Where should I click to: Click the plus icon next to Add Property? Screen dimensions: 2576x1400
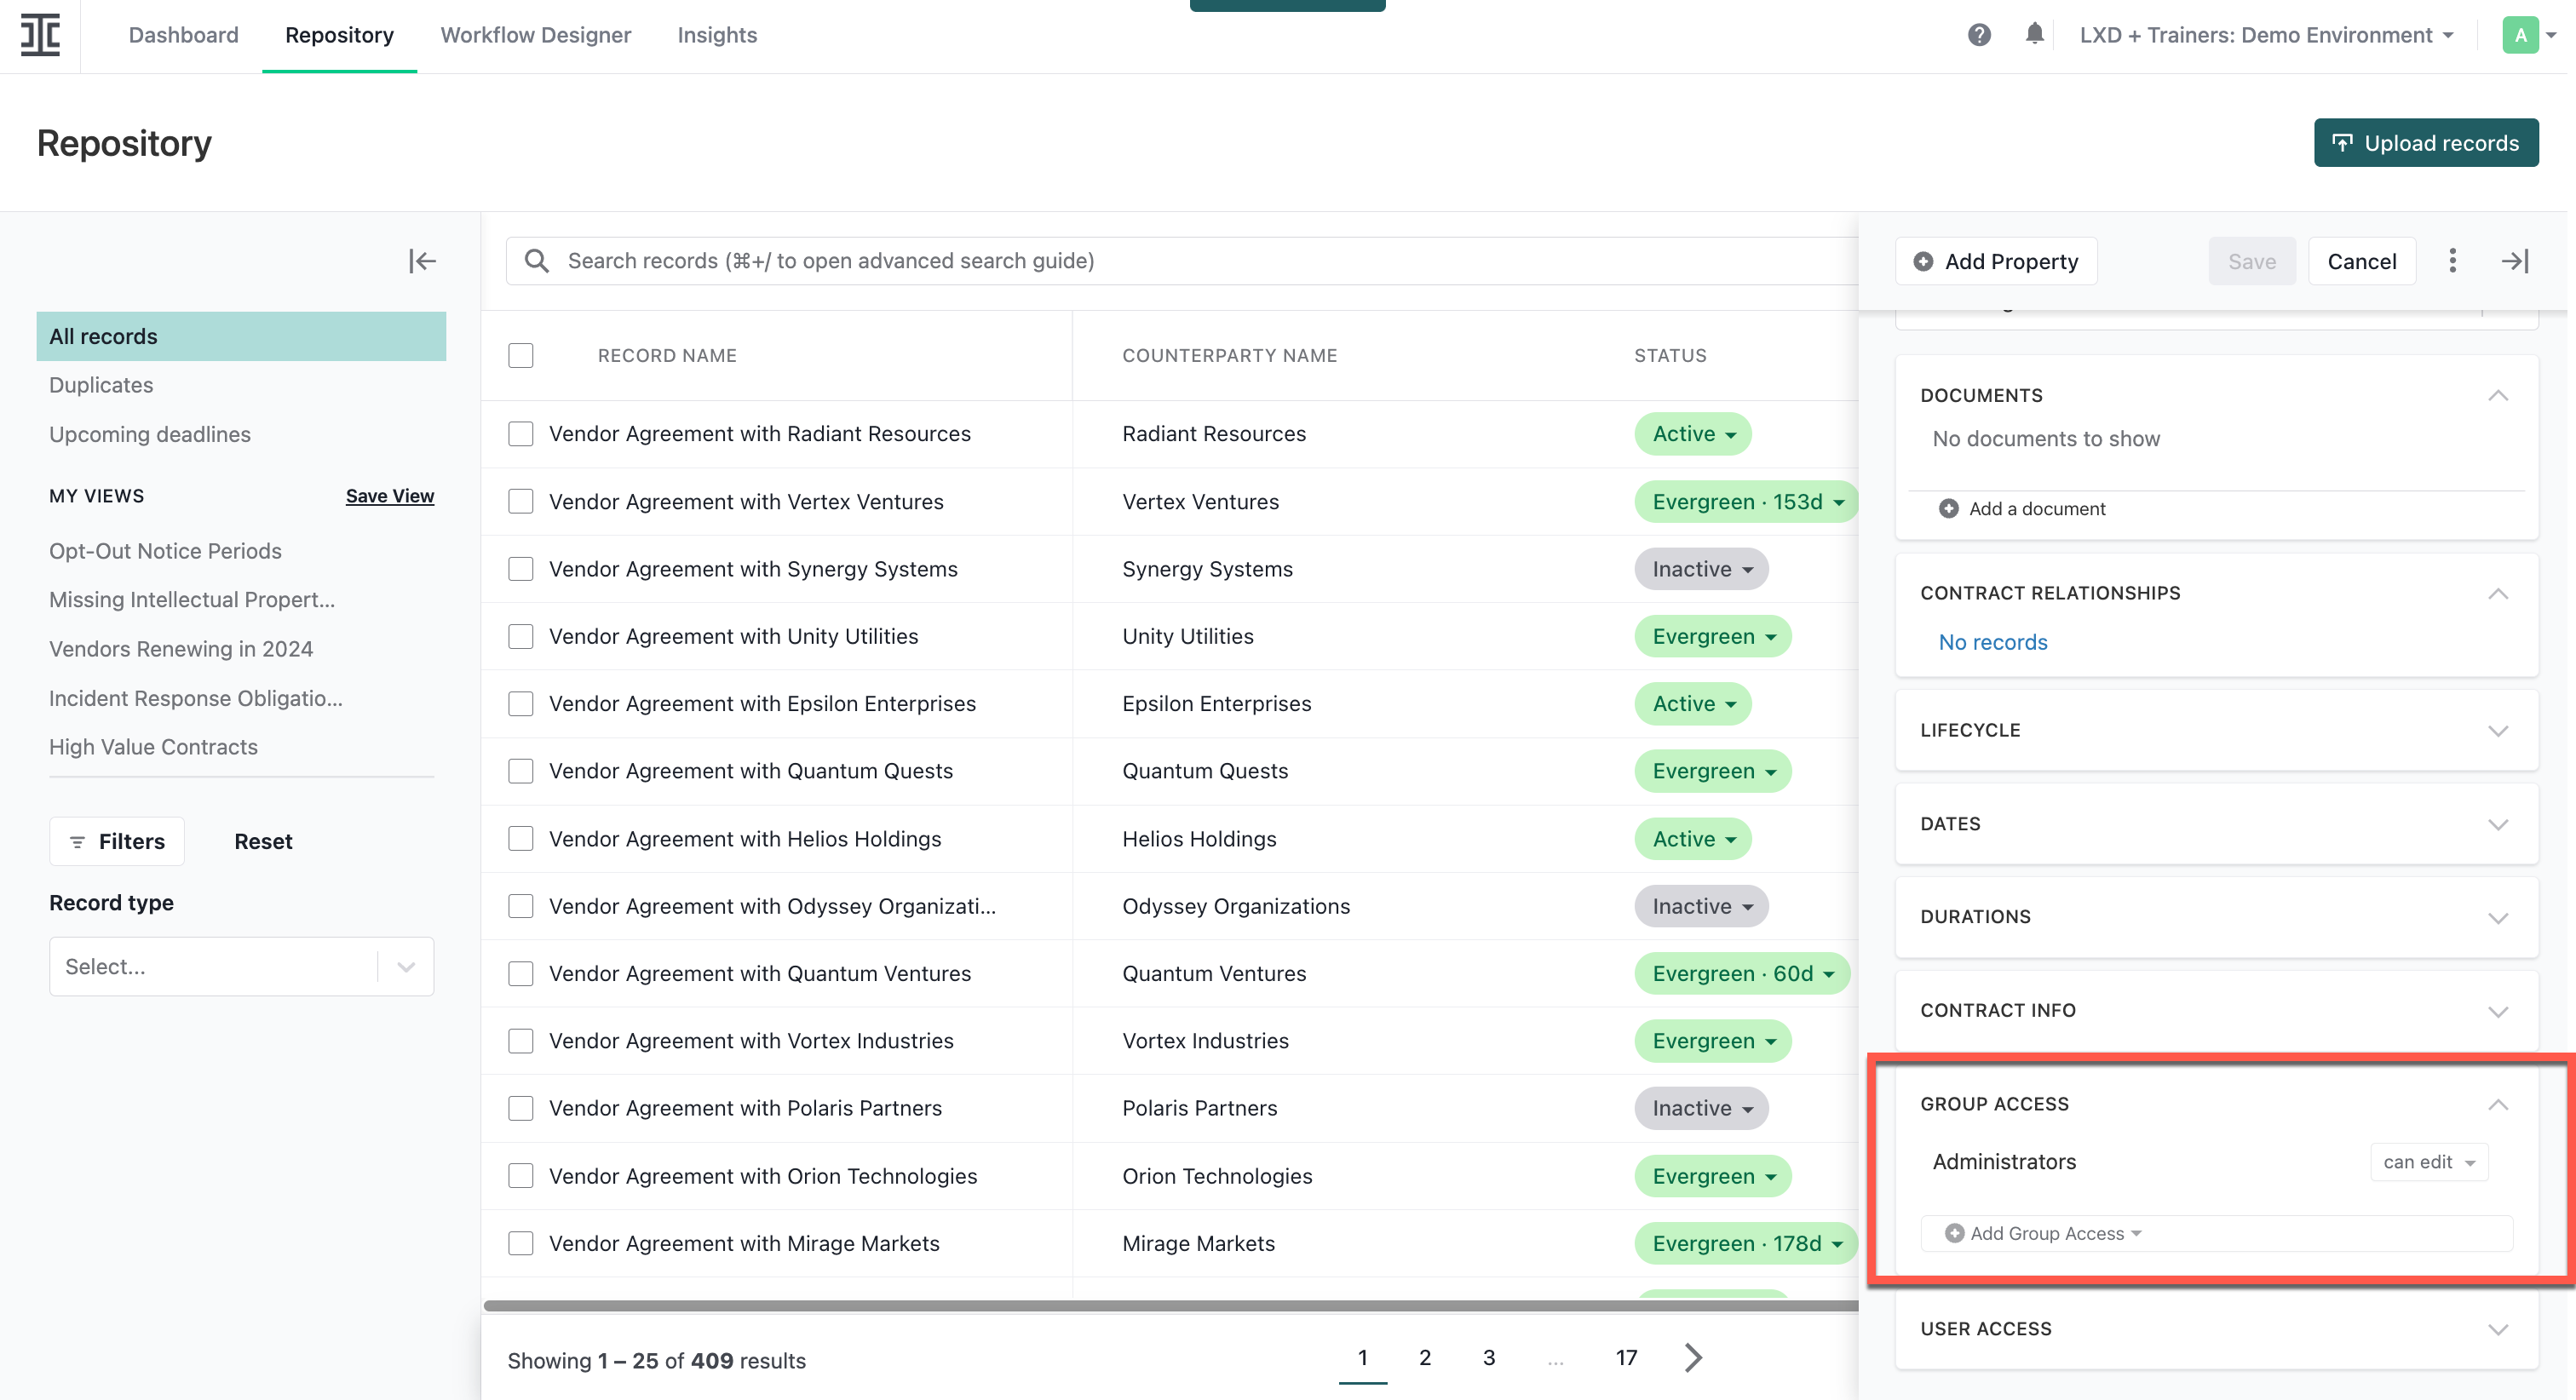click(1925, 261)
